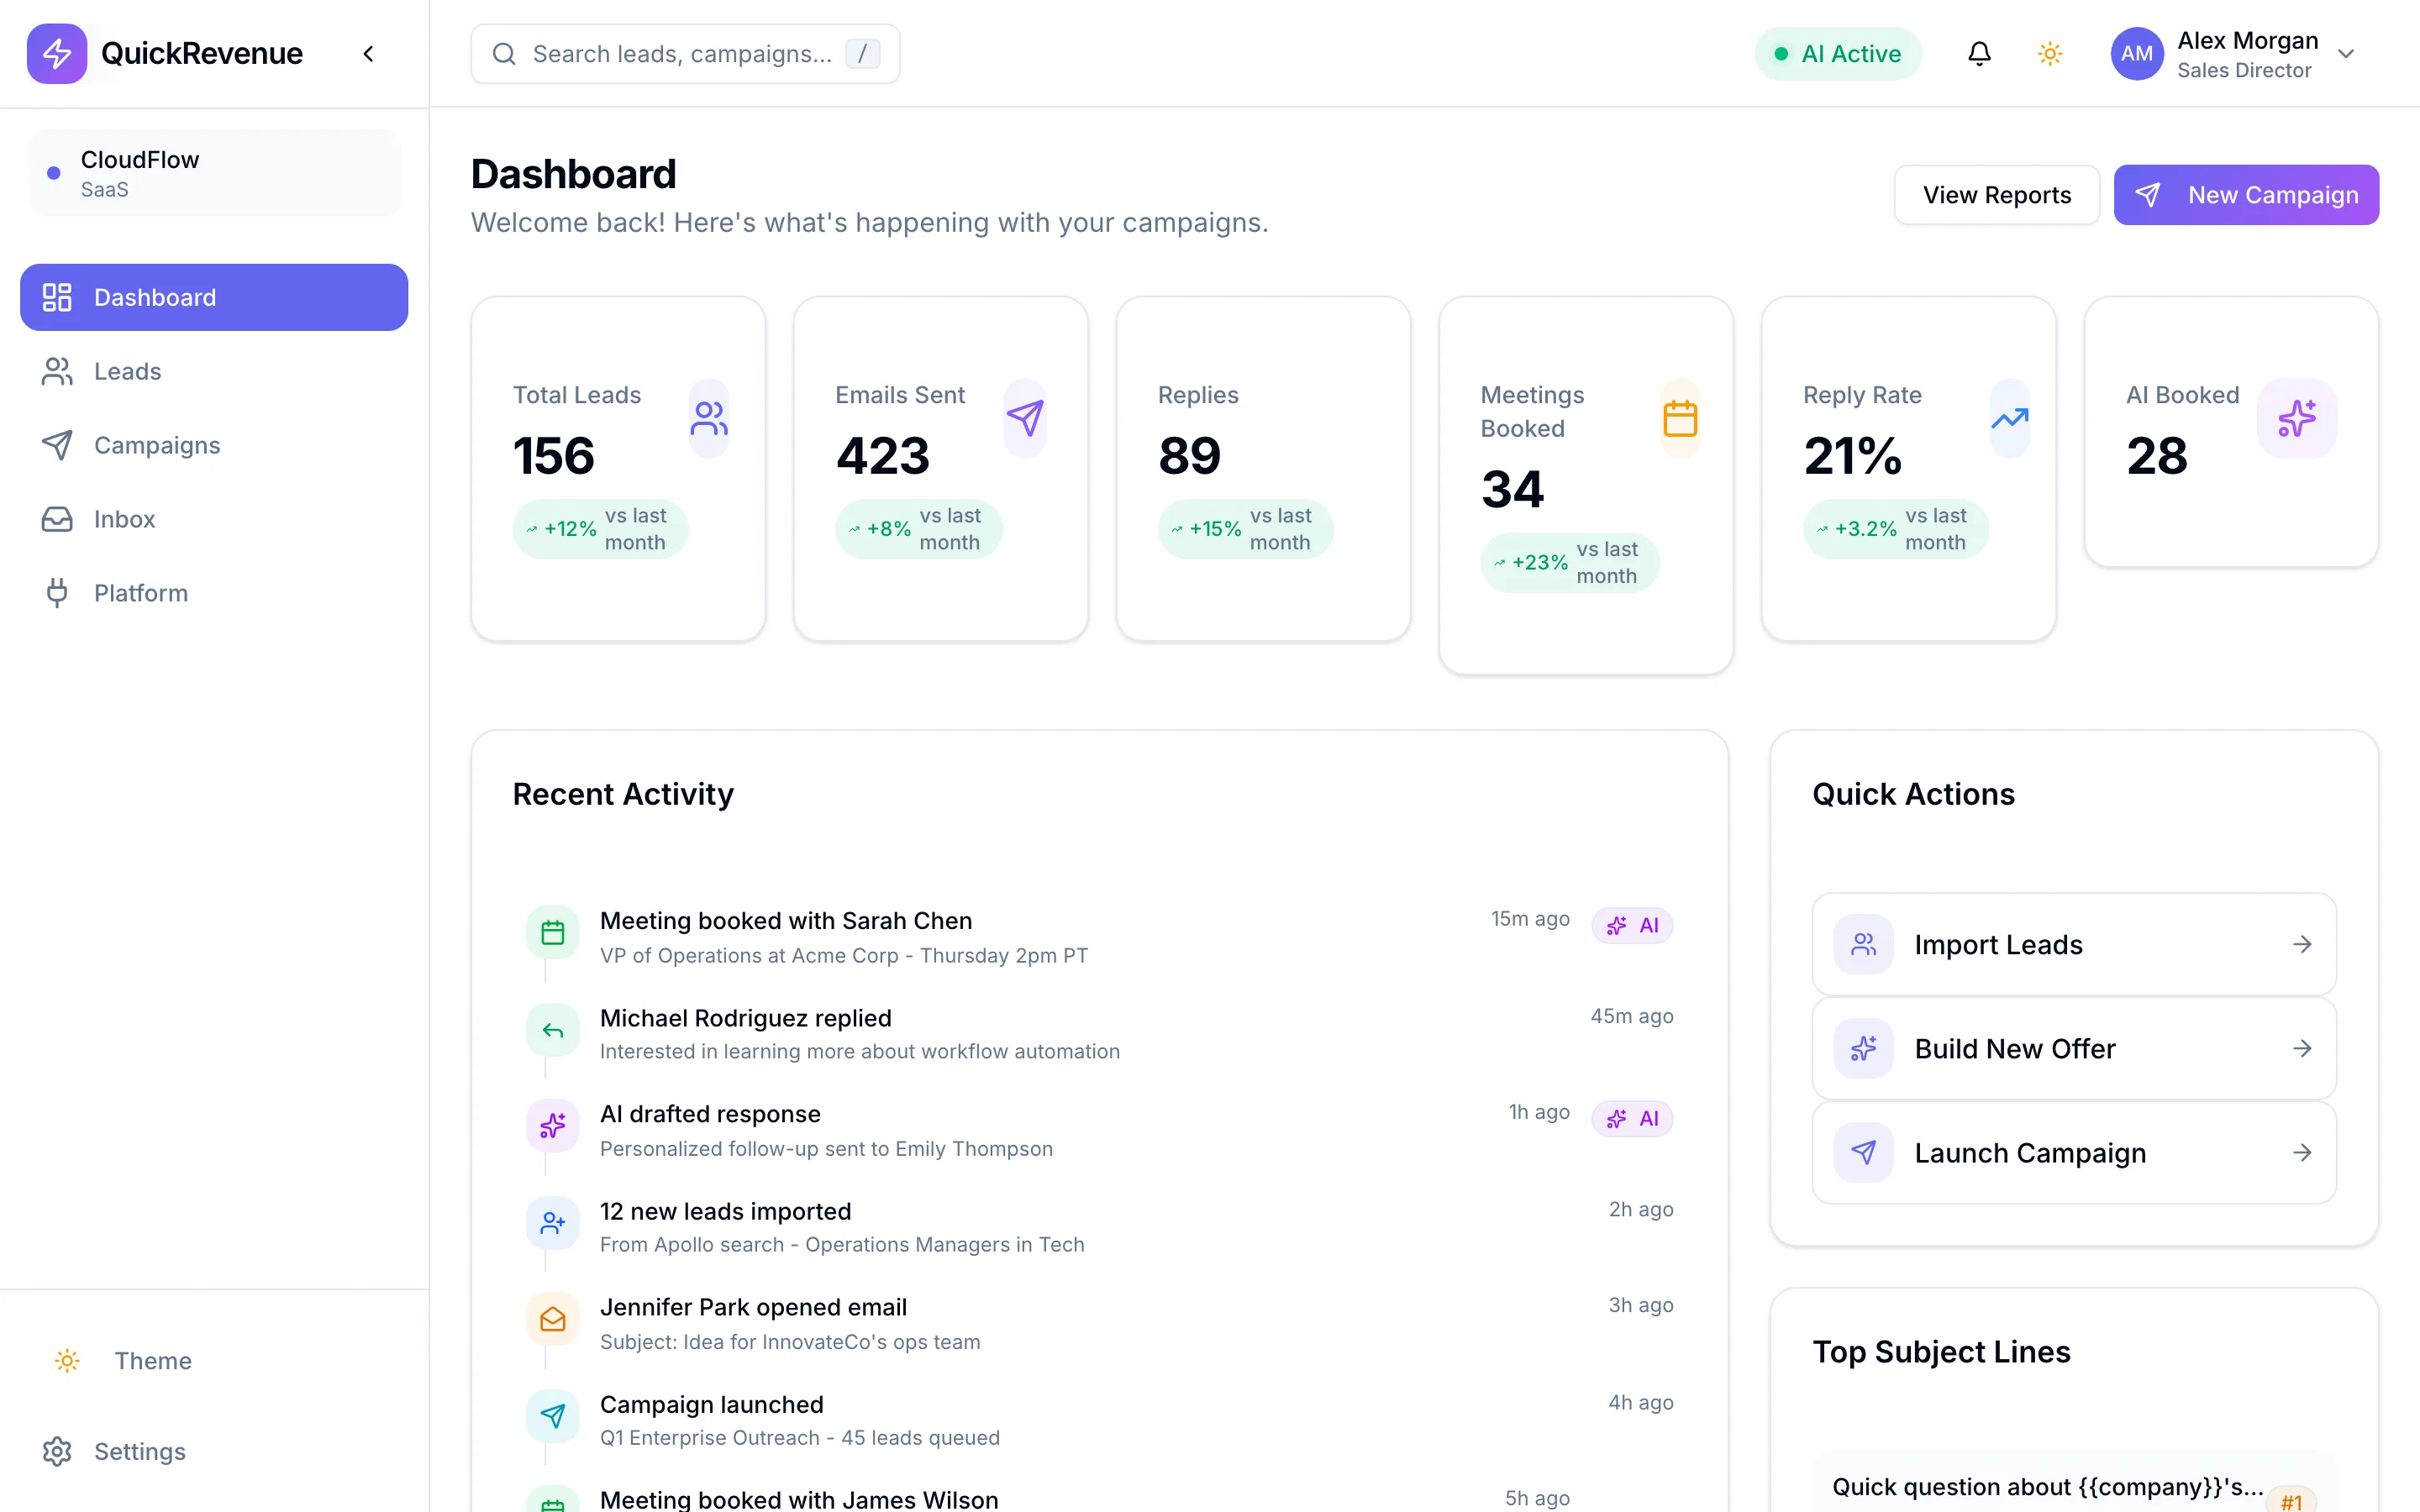Click the calendar icon beside the Sarah Chen meeting
This screenshot has height=1512, width=2420.
553,933
